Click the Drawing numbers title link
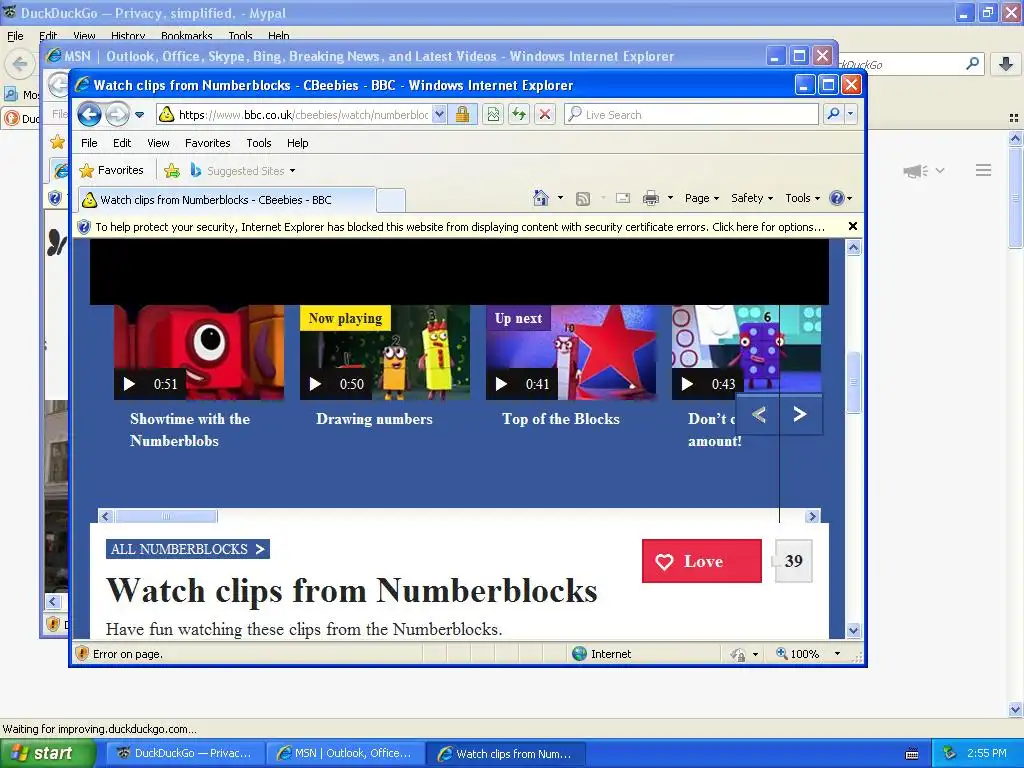 374,419
